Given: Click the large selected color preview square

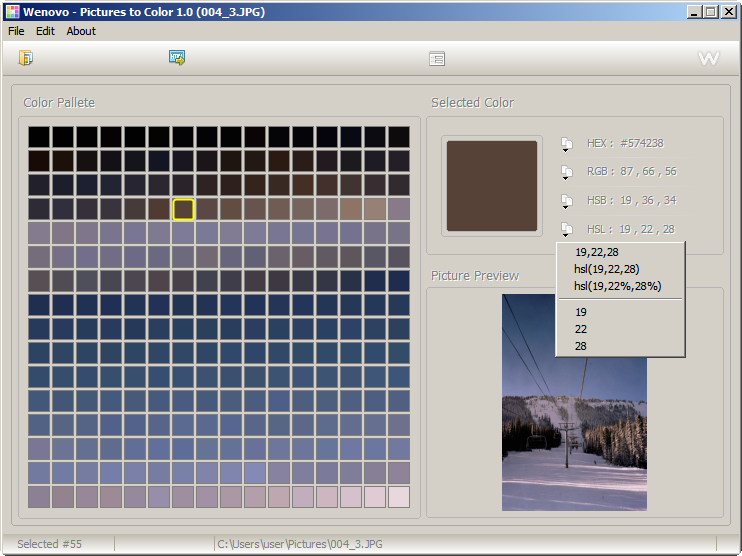Looking at the screenshot, I should pyautogui.click(x=492, y=186).
